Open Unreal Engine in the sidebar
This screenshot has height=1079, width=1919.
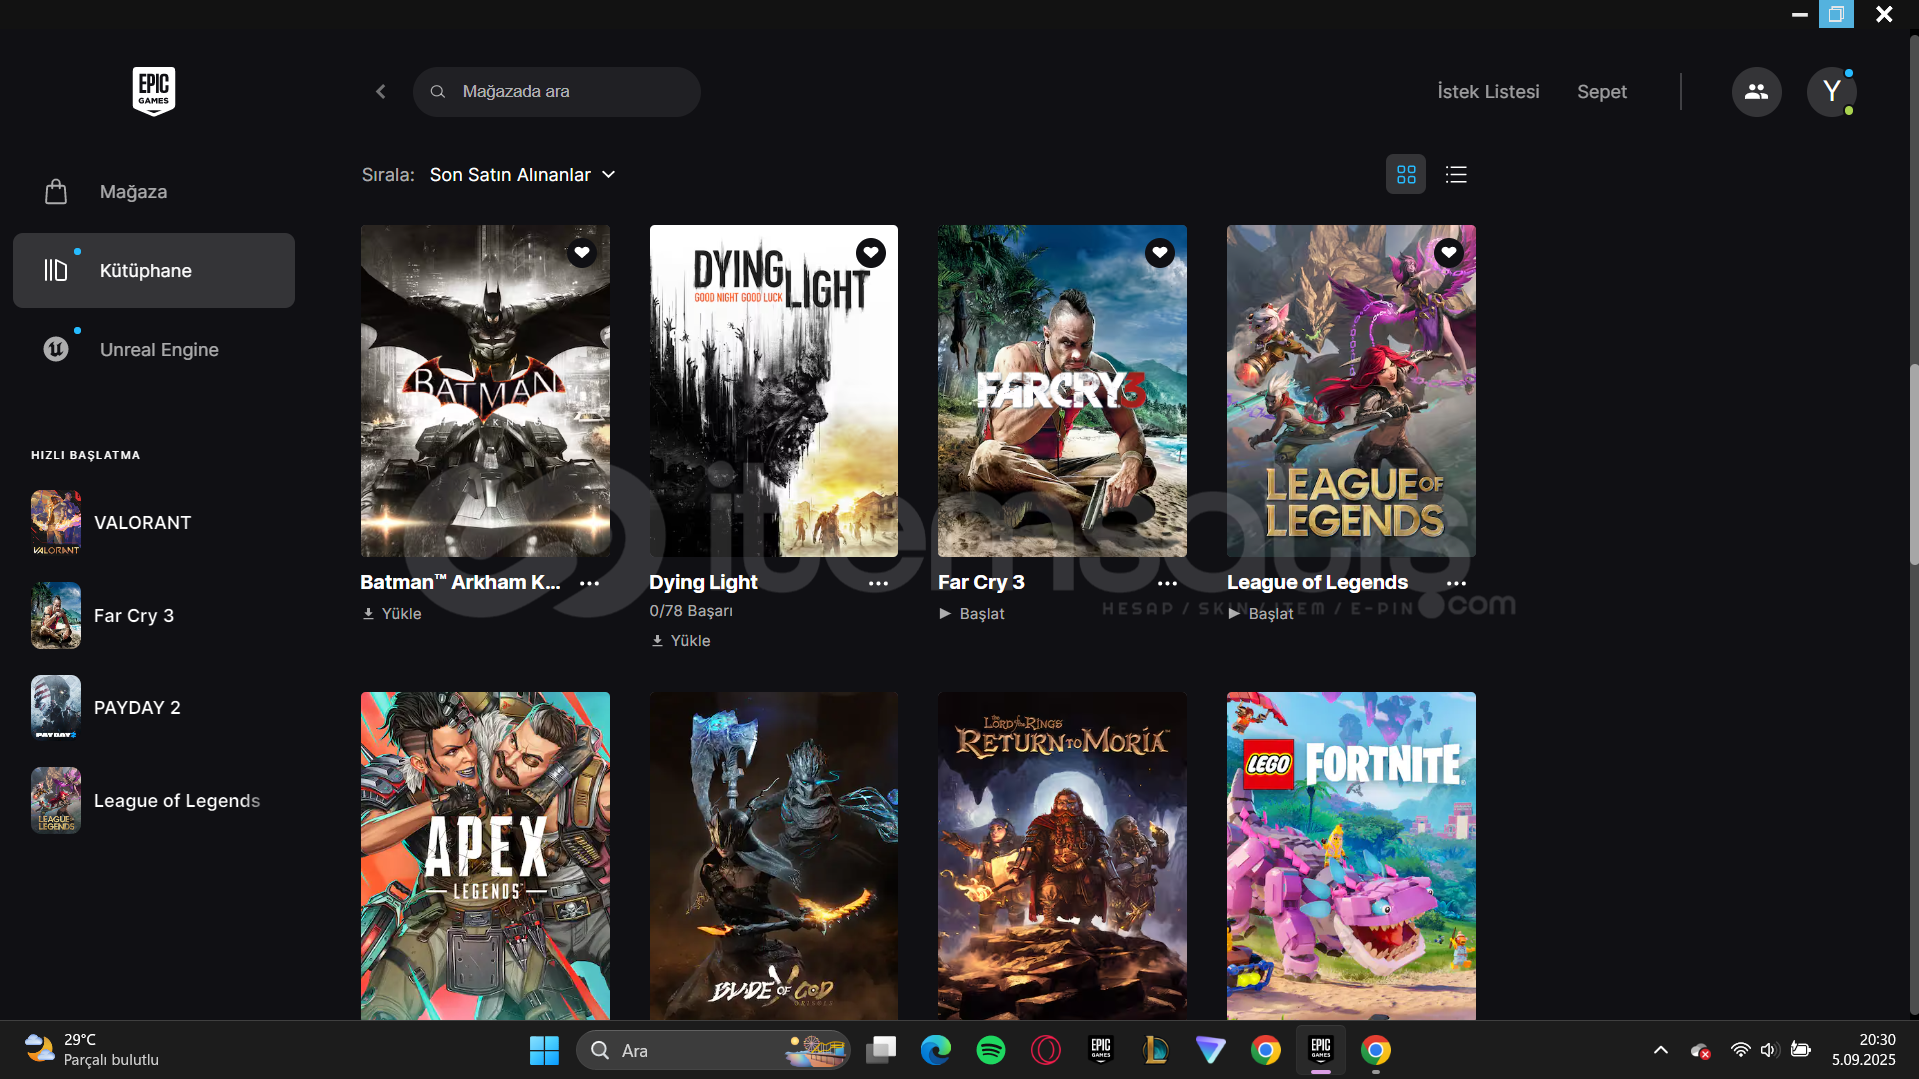(x=154, y=350)
